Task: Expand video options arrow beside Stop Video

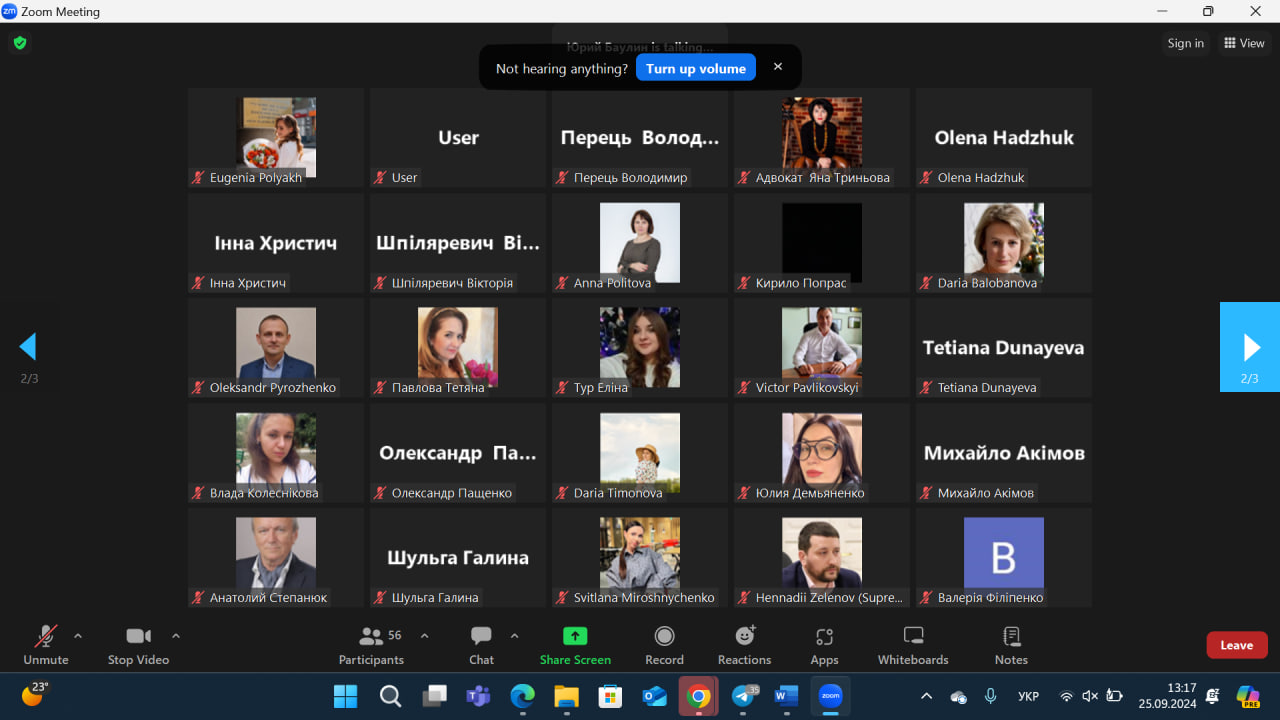Action: pos(176,635)
